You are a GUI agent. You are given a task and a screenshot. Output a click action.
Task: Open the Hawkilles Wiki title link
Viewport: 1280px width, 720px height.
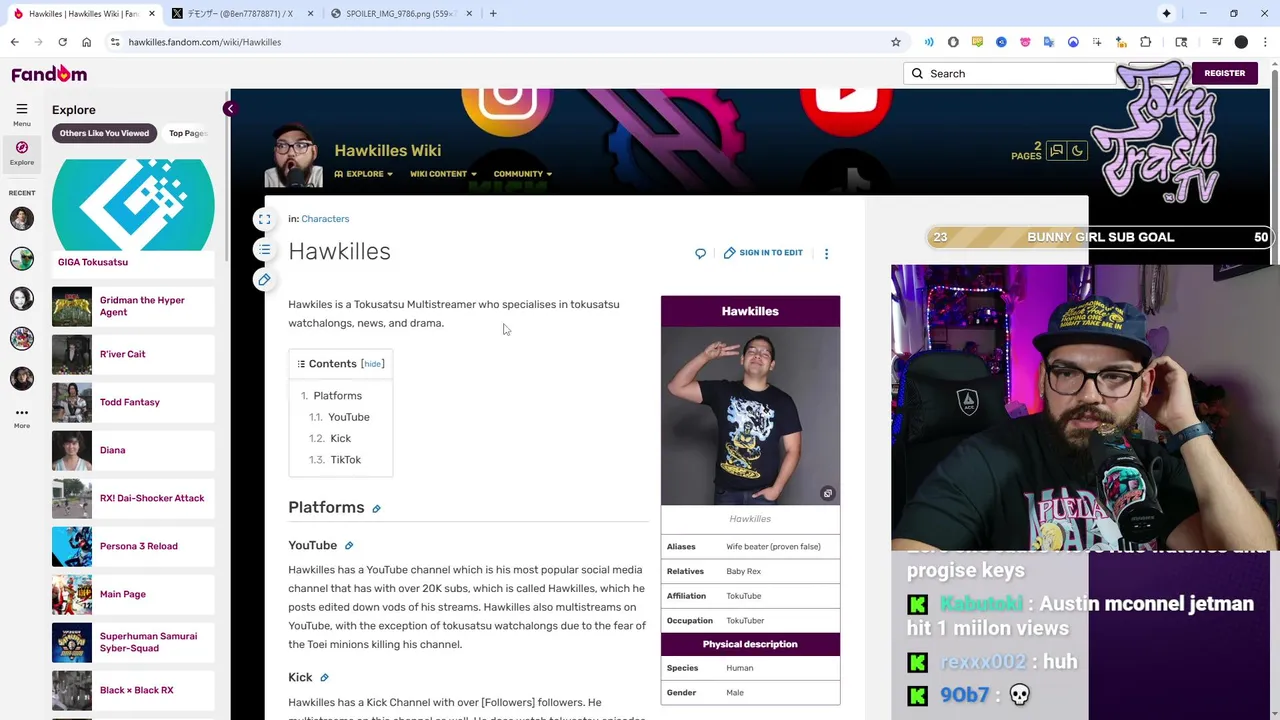click(x=387, y=151)
